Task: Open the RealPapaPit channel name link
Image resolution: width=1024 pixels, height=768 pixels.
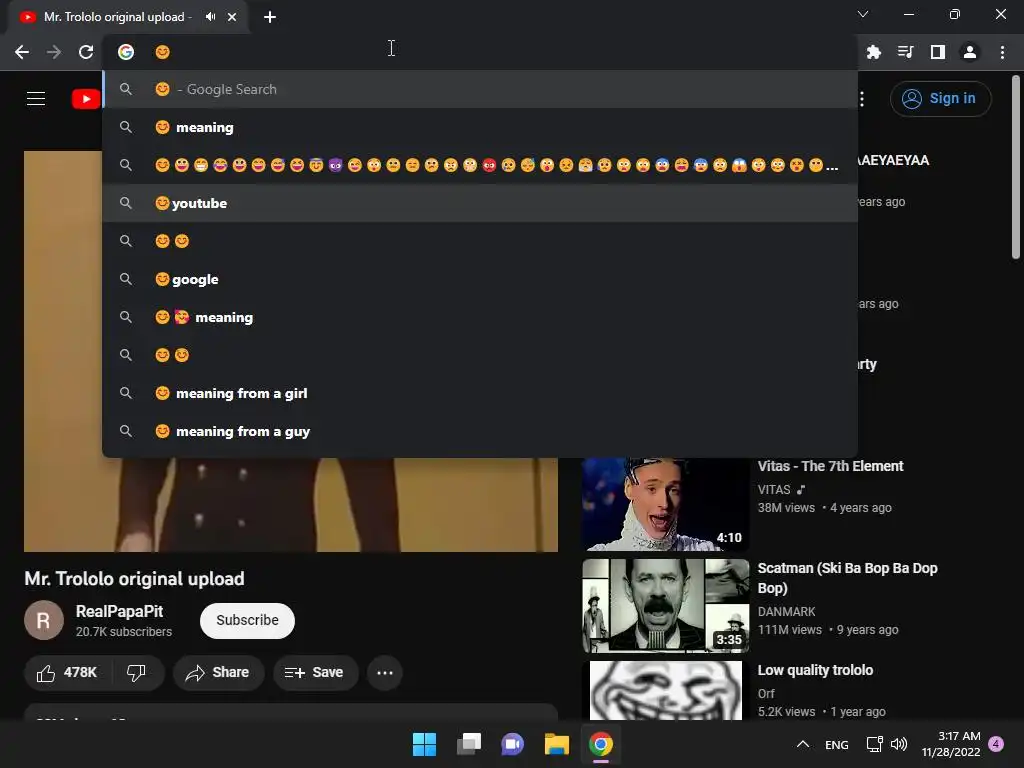Action: coord(120,611)
